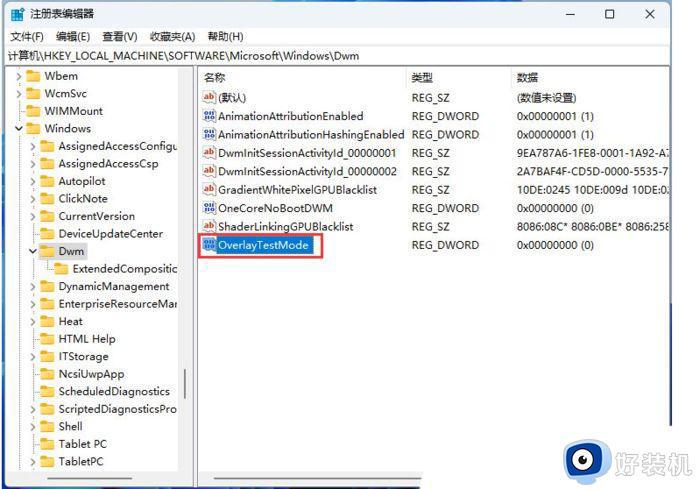Collapse the Dwm key
This screenshot has width=700, height=489.
click(x=33, y=251)
